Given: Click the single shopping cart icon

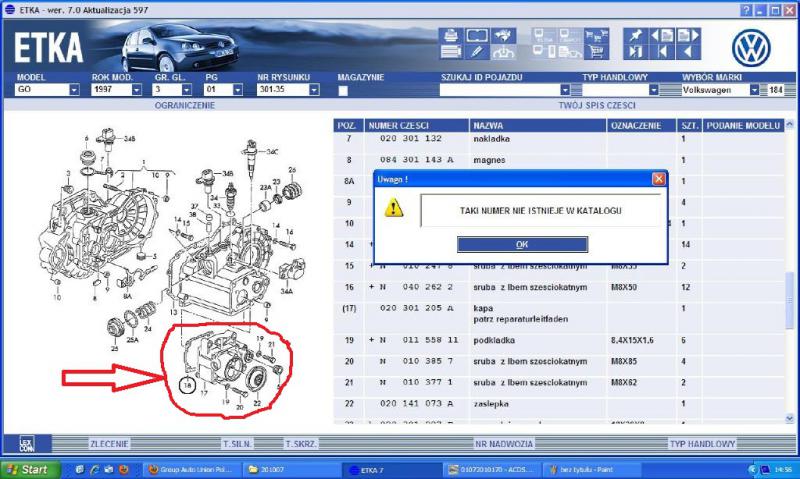Looking at the screenshot, I should (x=596, y=52).
